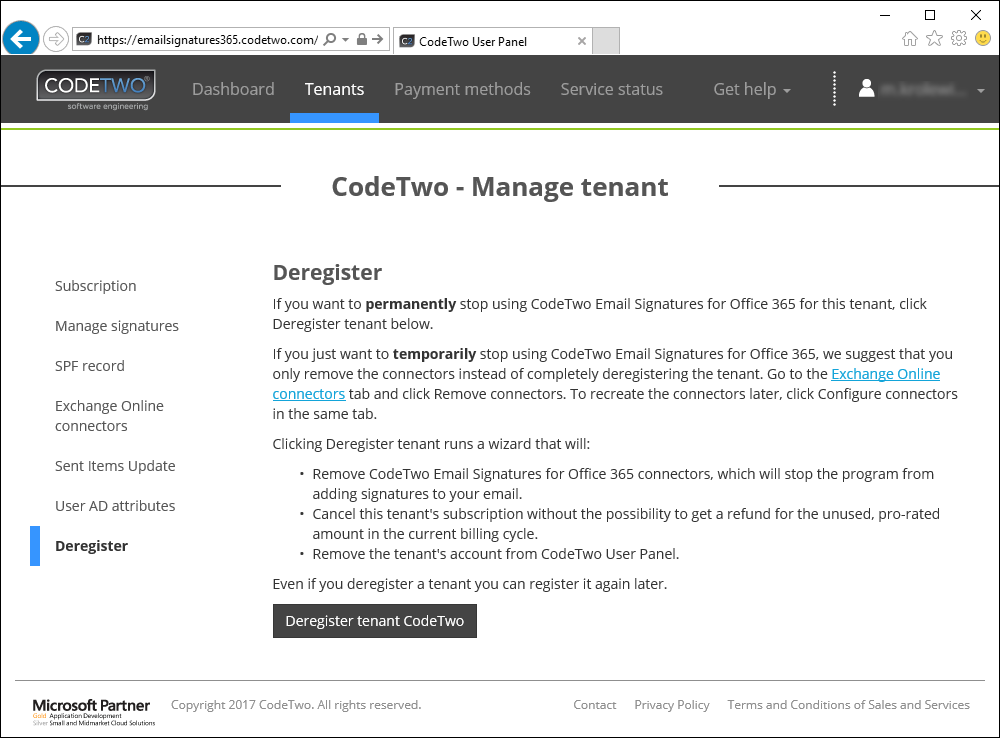
Task: Click the browser forward arrow button
Action: [56, 40]
